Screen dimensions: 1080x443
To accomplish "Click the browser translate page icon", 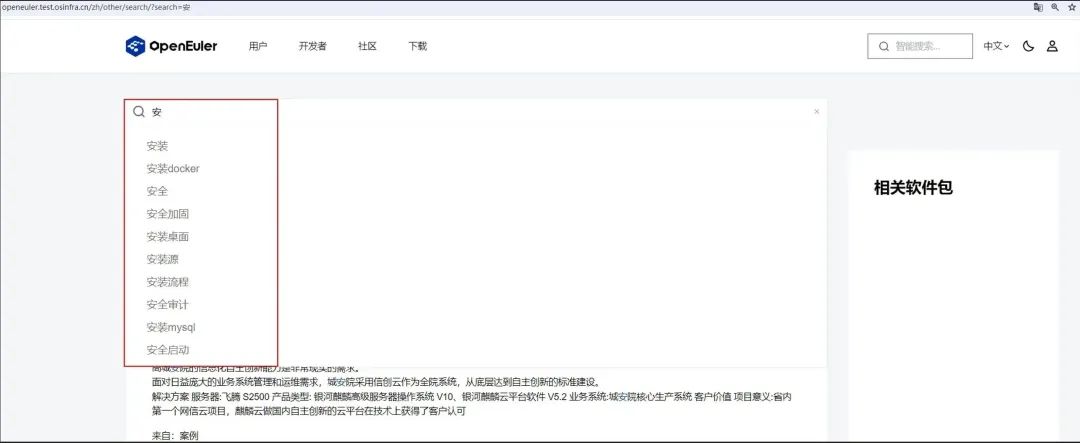I will click(x=1038, y=6).
